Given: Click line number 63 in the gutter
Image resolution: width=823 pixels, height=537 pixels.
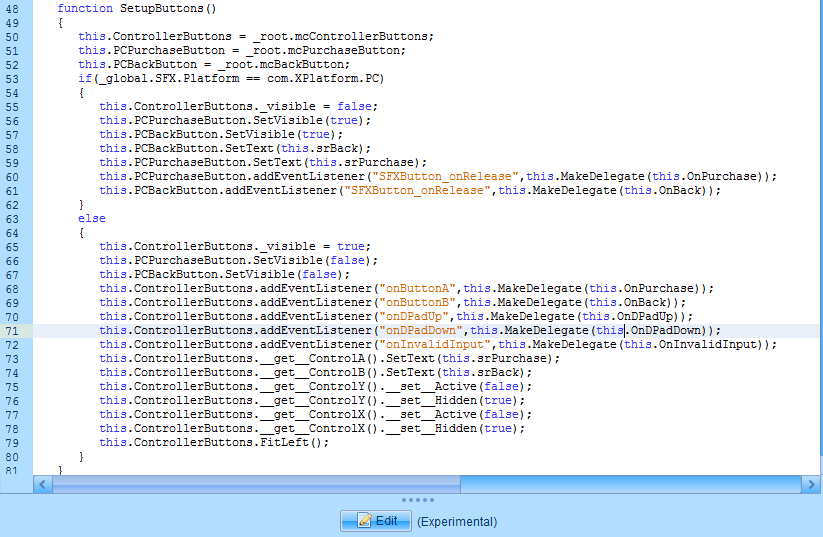Looking at the screenshot, I should [12, 218].
